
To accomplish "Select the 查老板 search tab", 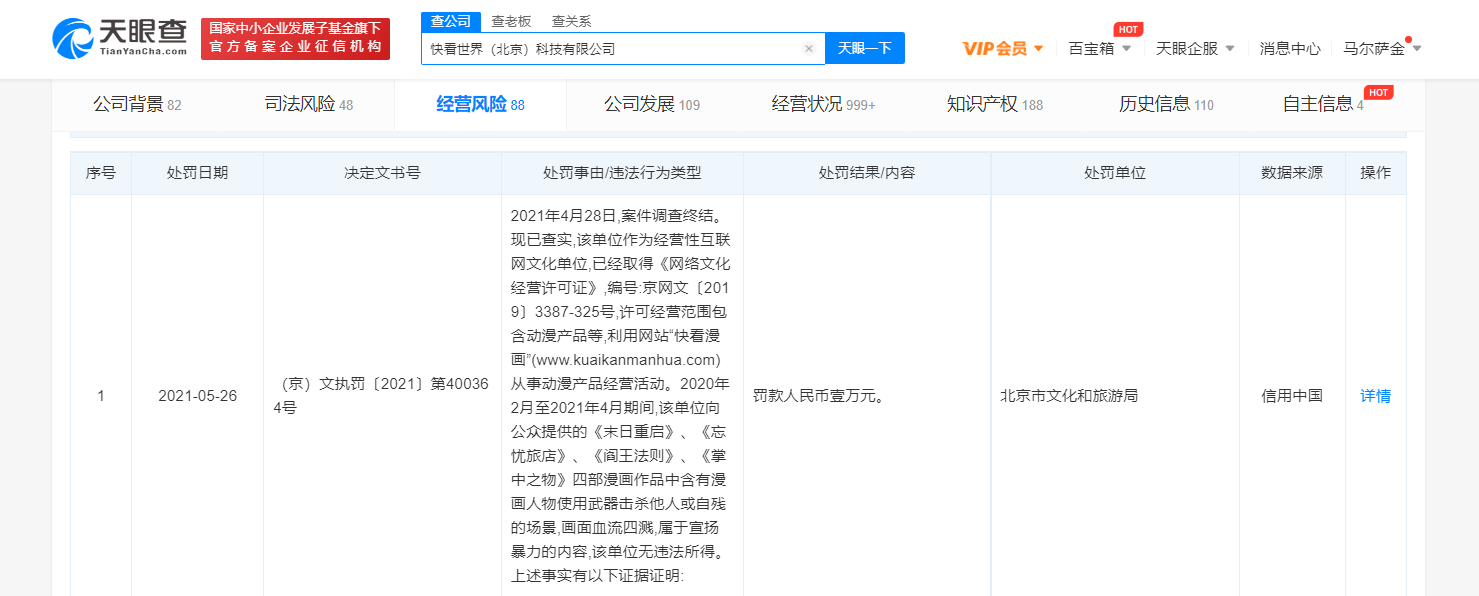I will coord(511,21).
